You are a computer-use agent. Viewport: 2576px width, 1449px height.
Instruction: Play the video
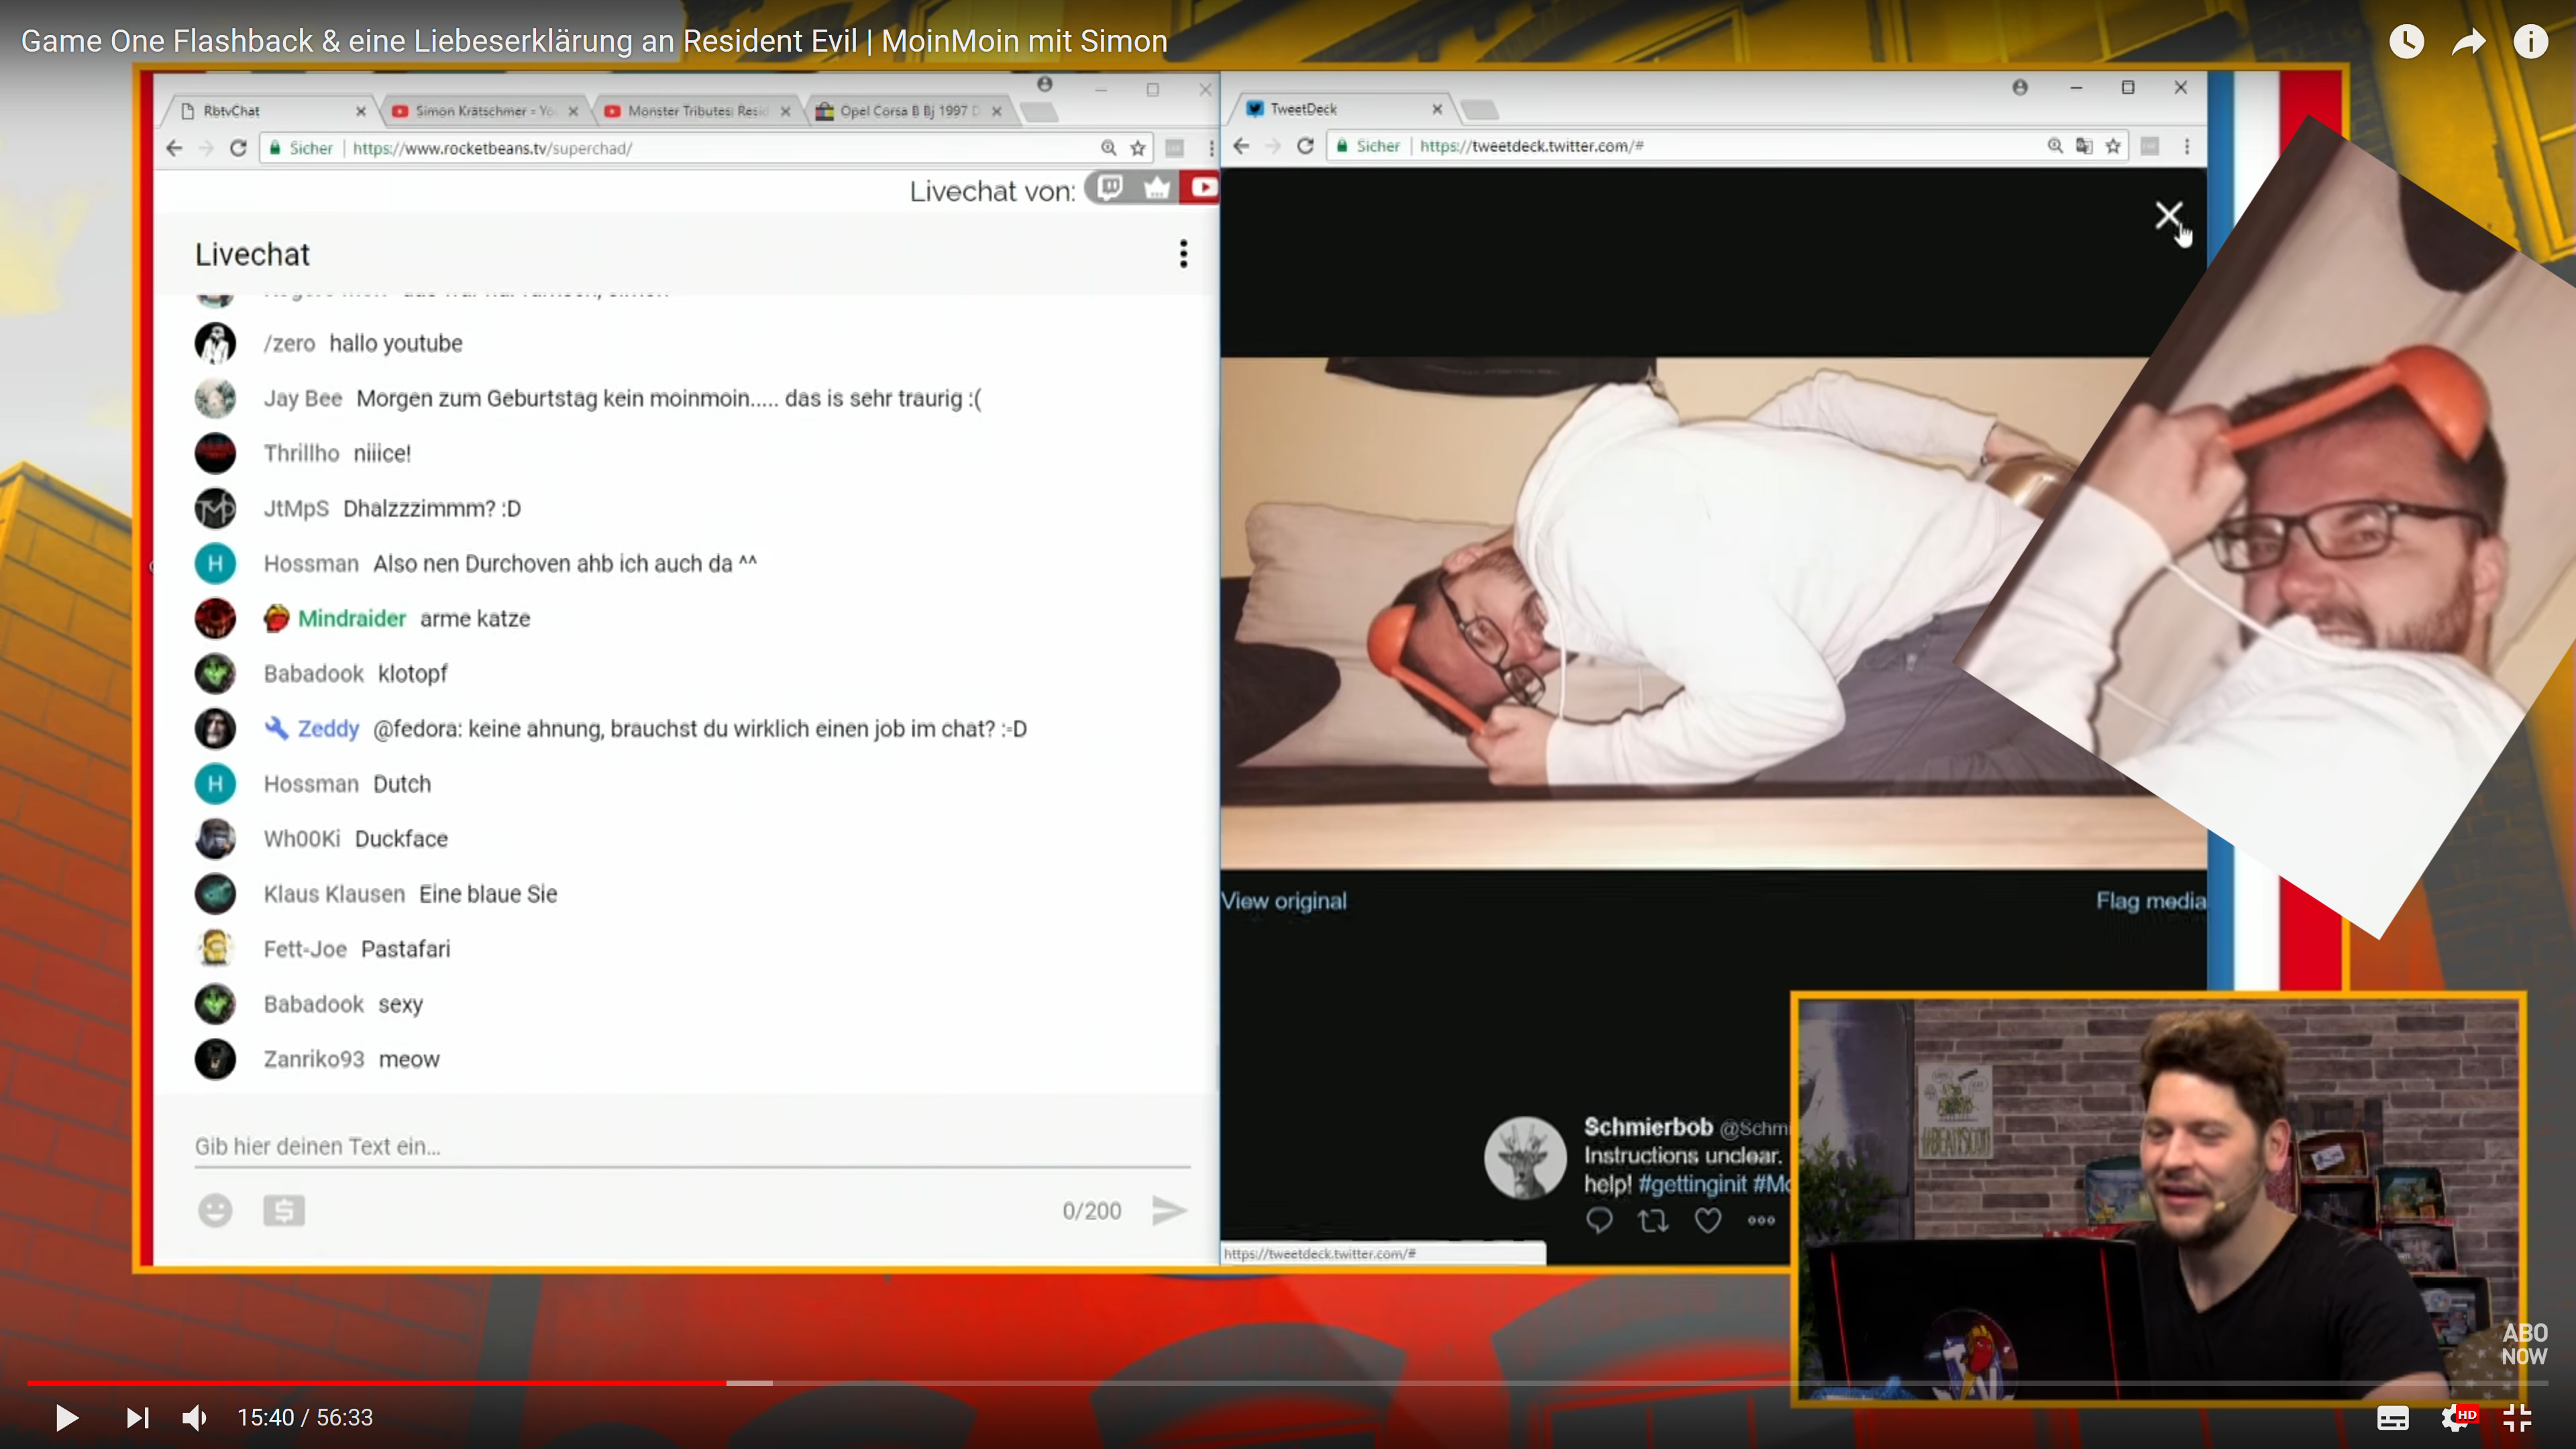coord(66,1417)
